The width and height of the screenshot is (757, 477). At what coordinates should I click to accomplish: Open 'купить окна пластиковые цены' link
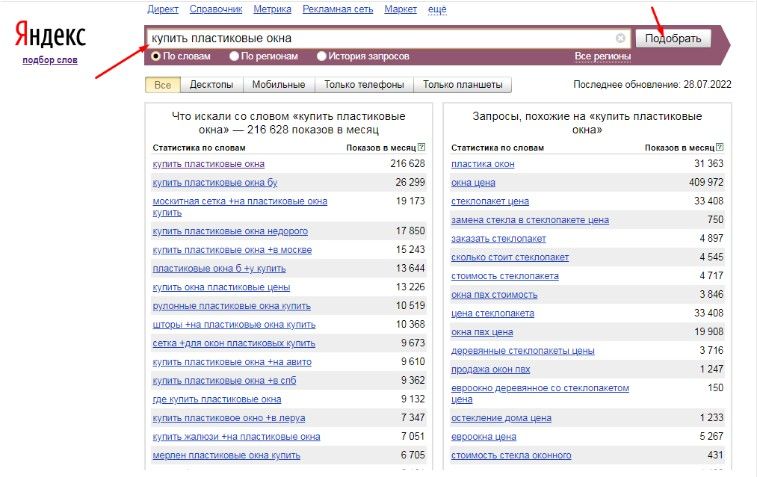coord(221,287)
